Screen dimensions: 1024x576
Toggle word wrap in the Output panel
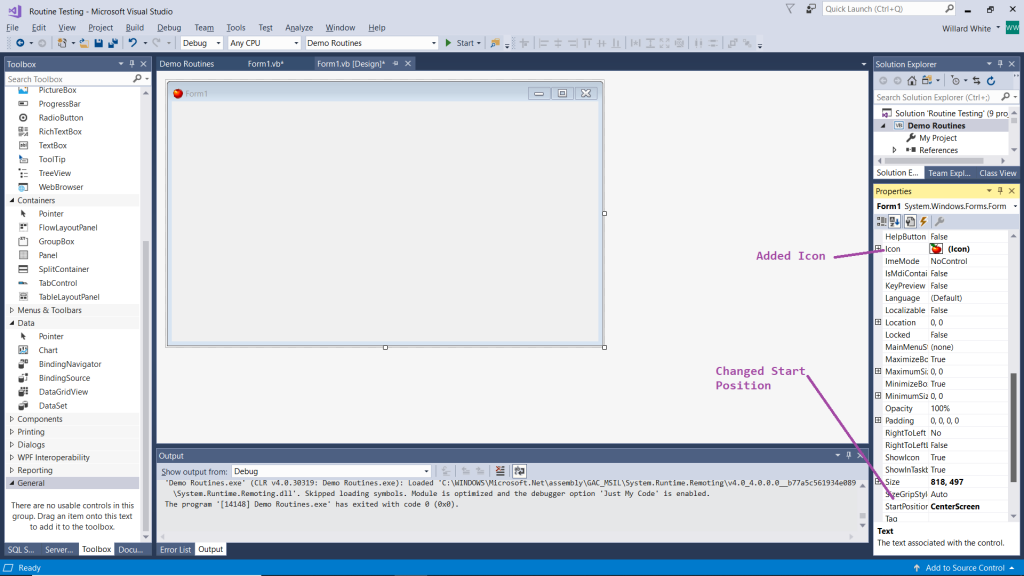[520, 471]
